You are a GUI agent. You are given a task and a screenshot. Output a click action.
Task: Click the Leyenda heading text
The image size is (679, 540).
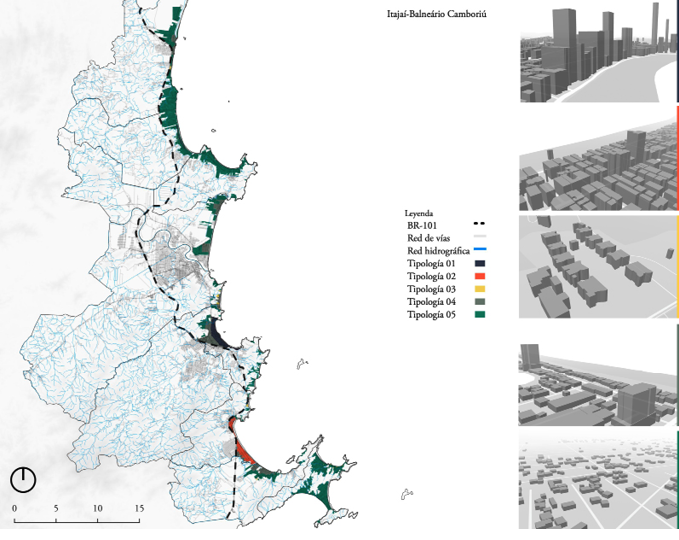point(422,214)
